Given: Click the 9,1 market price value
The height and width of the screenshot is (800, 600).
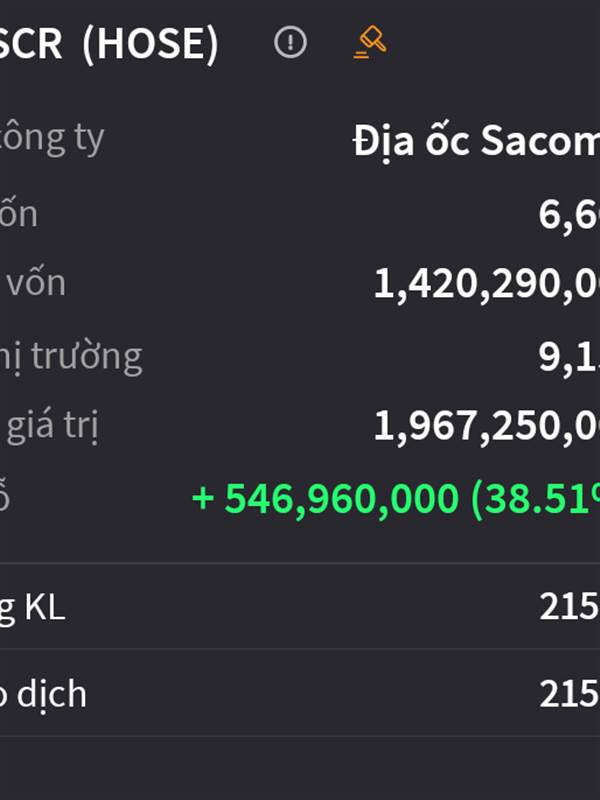Looking at the screenshot, I should point(569,357).
